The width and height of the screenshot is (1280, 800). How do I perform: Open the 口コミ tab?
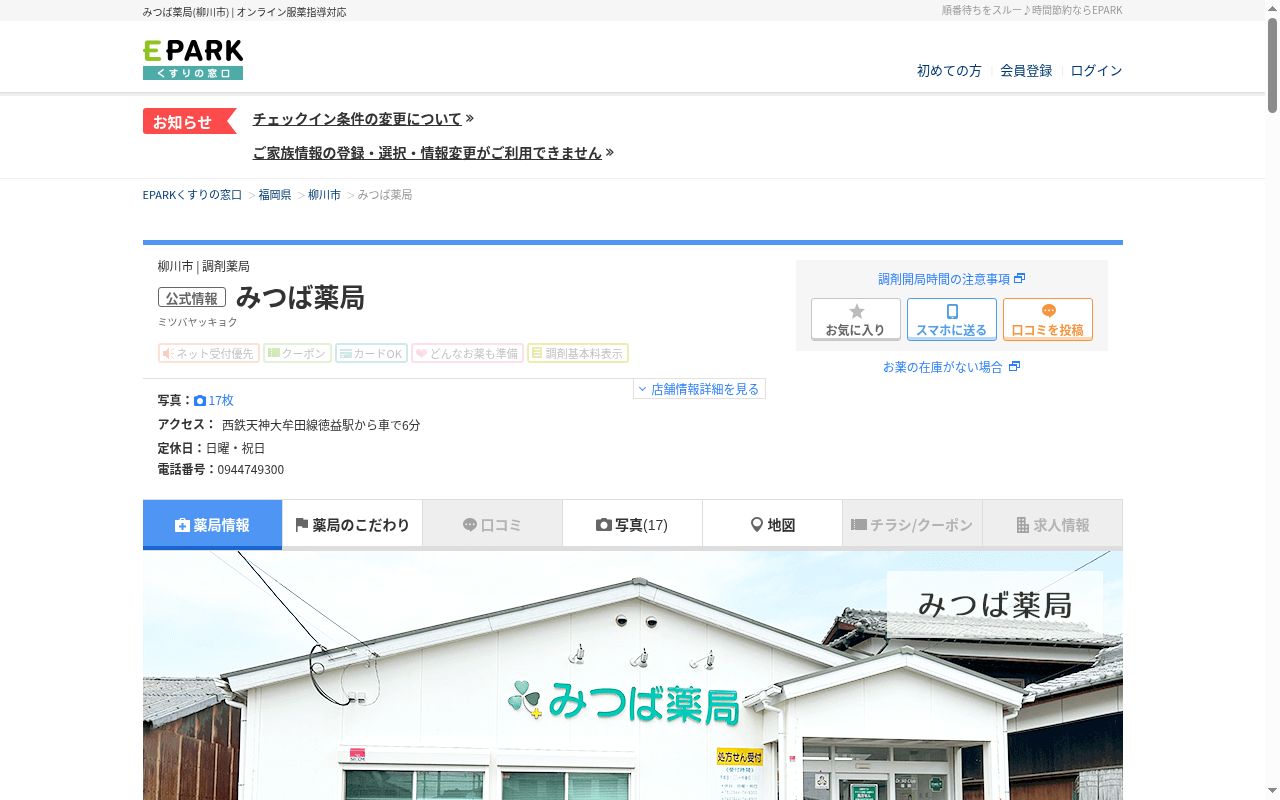pyautogui.click(x=492, y=525)
